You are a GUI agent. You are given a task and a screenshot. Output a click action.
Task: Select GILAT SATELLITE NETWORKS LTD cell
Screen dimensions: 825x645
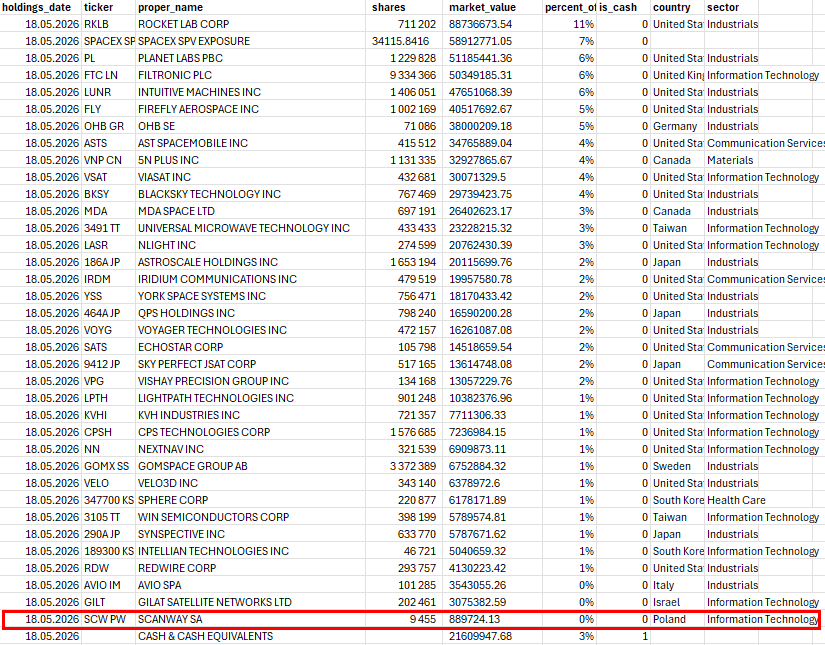click(250, 602)
